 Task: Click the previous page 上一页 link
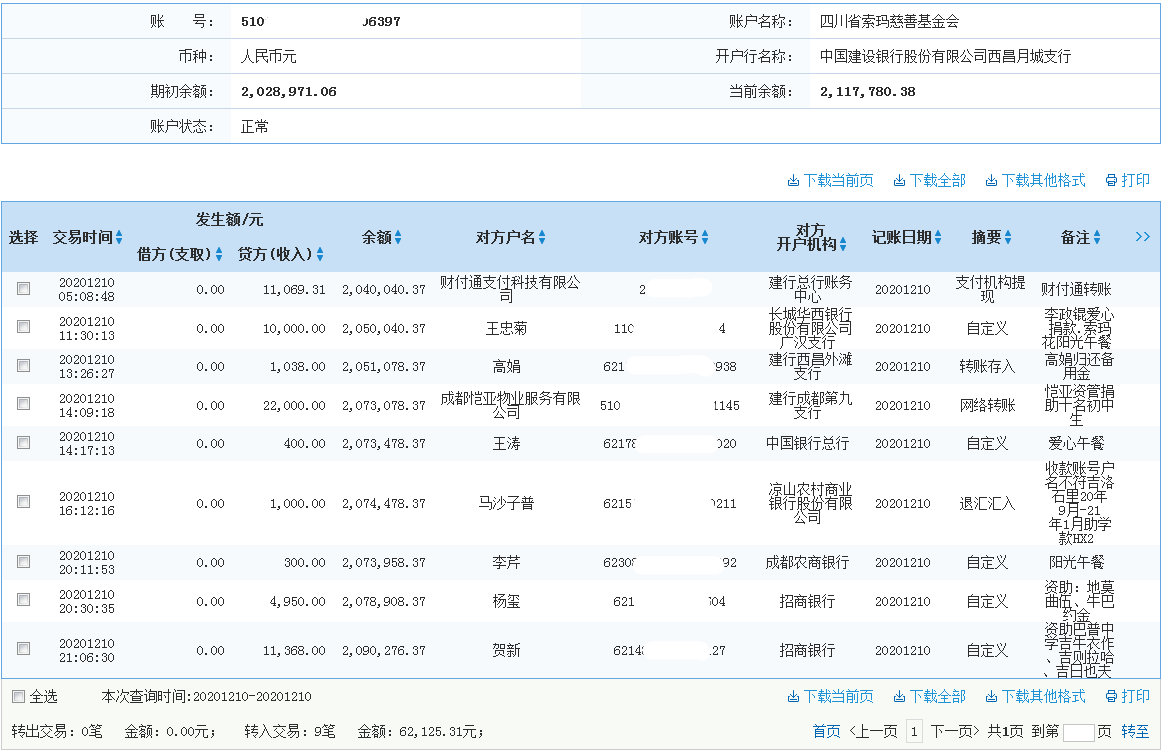pyautogui.click(x=873, y=729)
